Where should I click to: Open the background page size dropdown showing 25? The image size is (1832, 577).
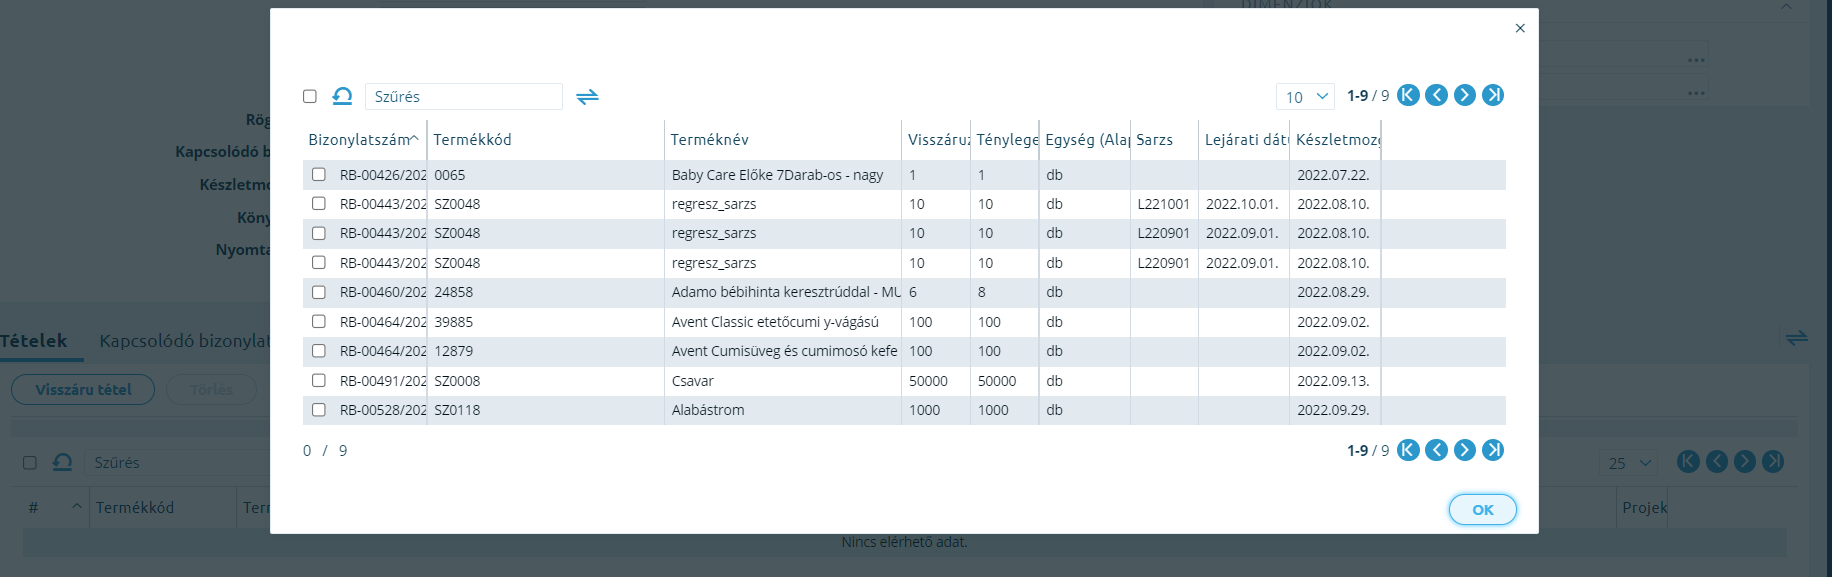coord(1629,463)
